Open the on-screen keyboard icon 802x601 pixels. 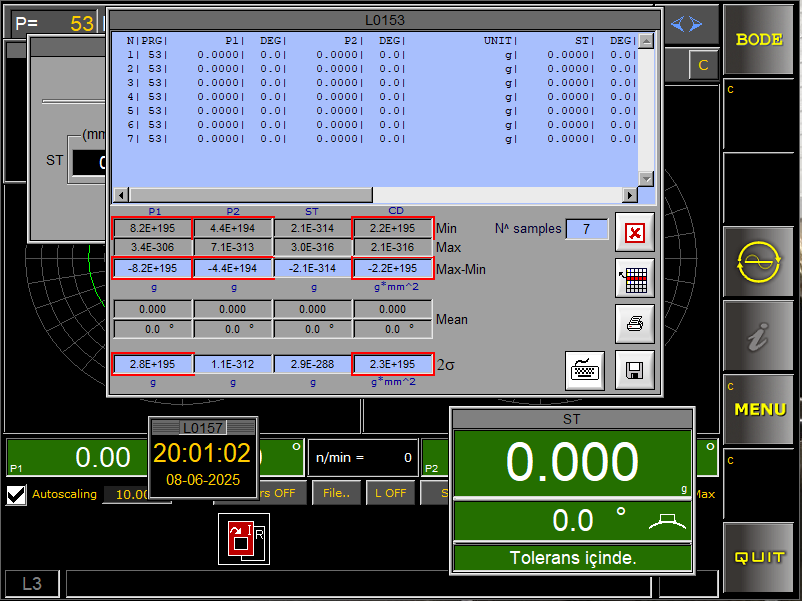pyautogui.click(x=585, y=370)
